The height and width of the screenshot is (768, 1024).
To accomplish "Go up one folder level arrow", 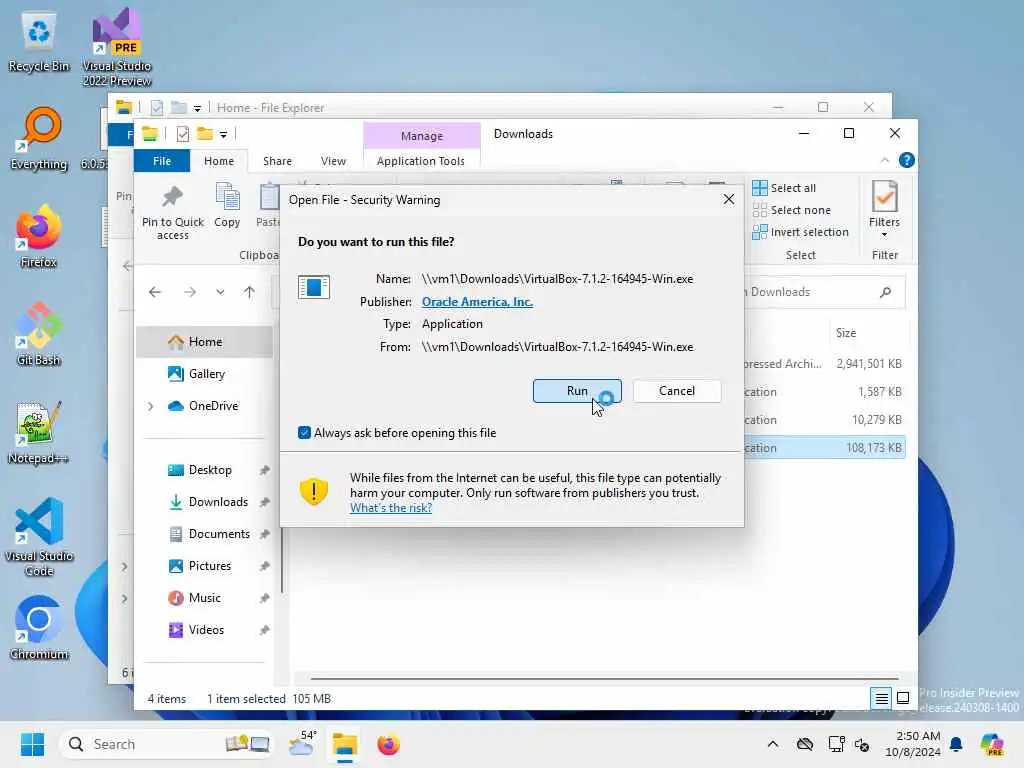I will pos(249,292).
